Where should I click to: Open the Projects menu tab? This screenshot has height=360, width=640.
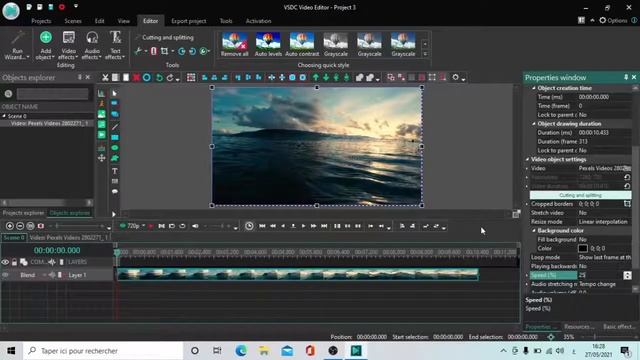[x=41, y=21]
